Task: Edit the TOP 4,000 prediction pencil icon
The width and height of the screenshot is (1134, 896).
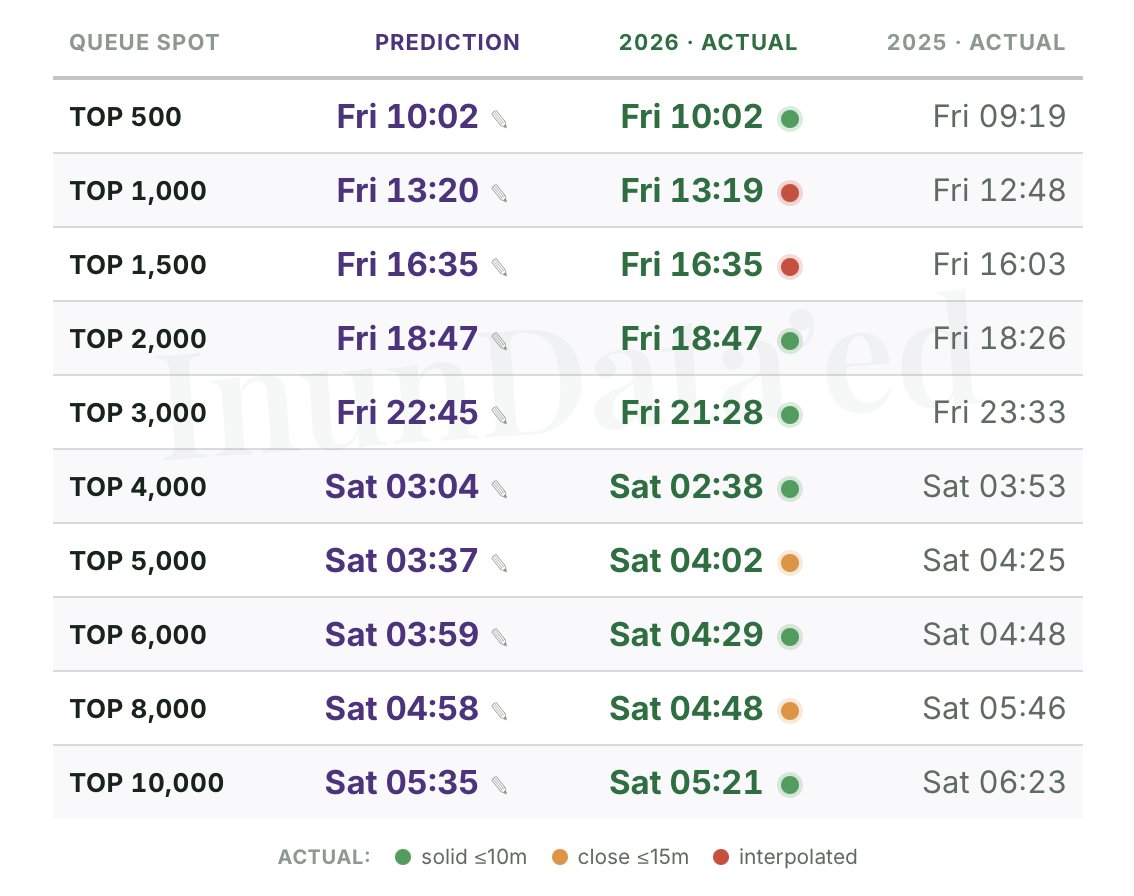Action: pyautogui.click(x=499, y=489)
